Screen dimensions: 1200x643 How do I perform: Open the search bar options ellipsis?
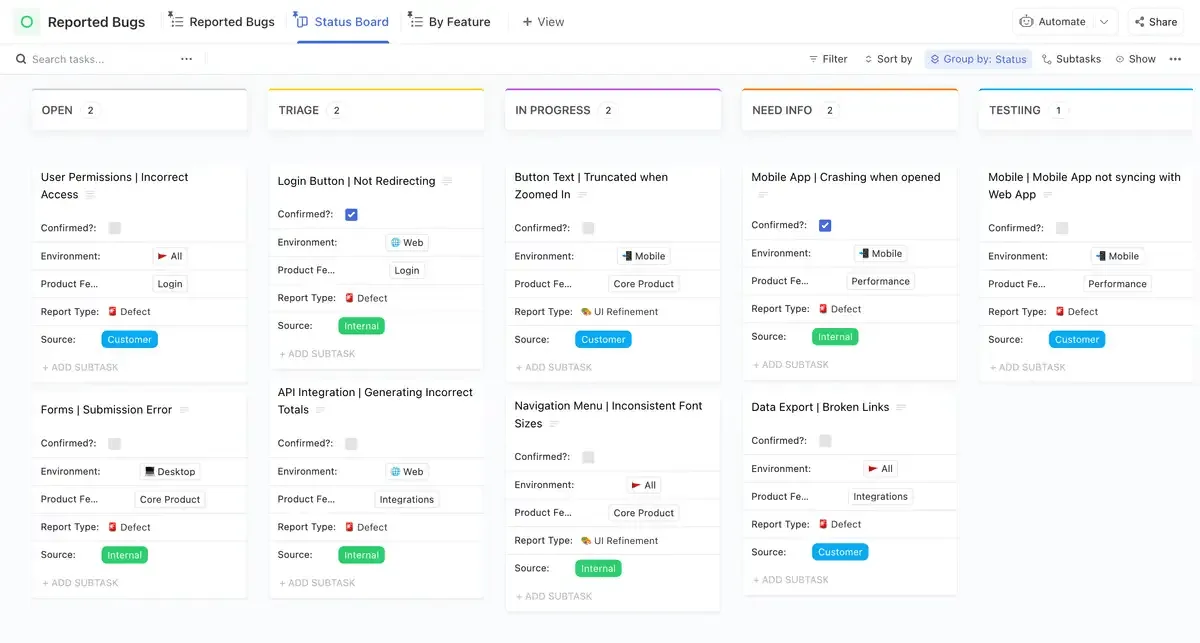click(186, 59)
